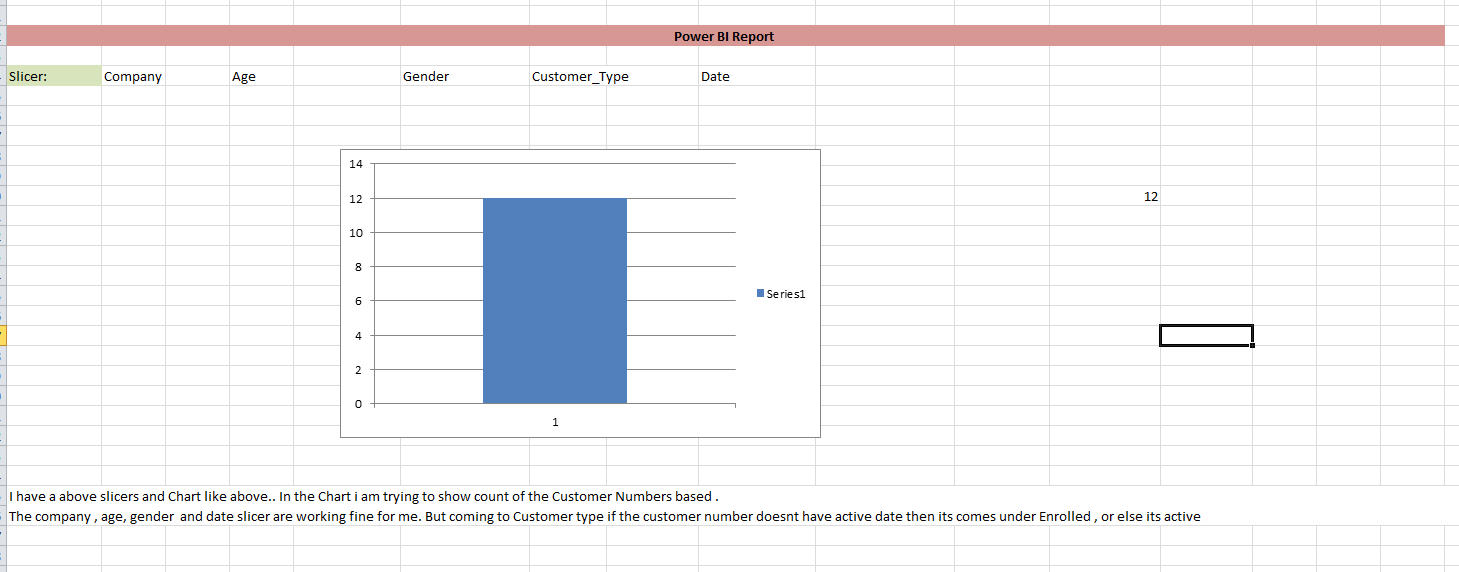Click the Series1 legend entry

(x=781, y=294)
